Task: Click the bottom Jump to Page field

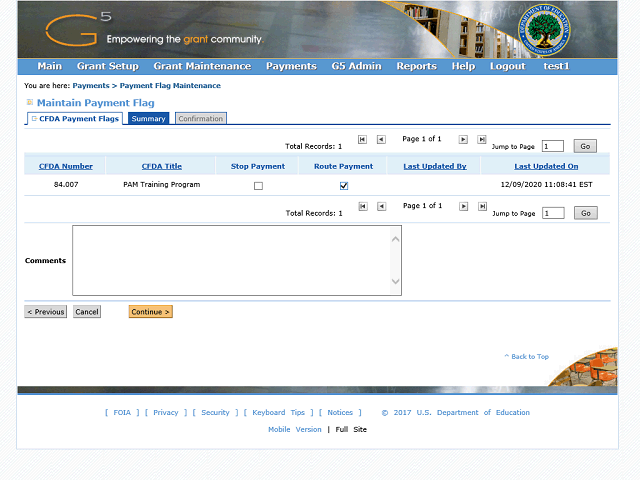Action: pyautogui.click(x=553, y=213)
